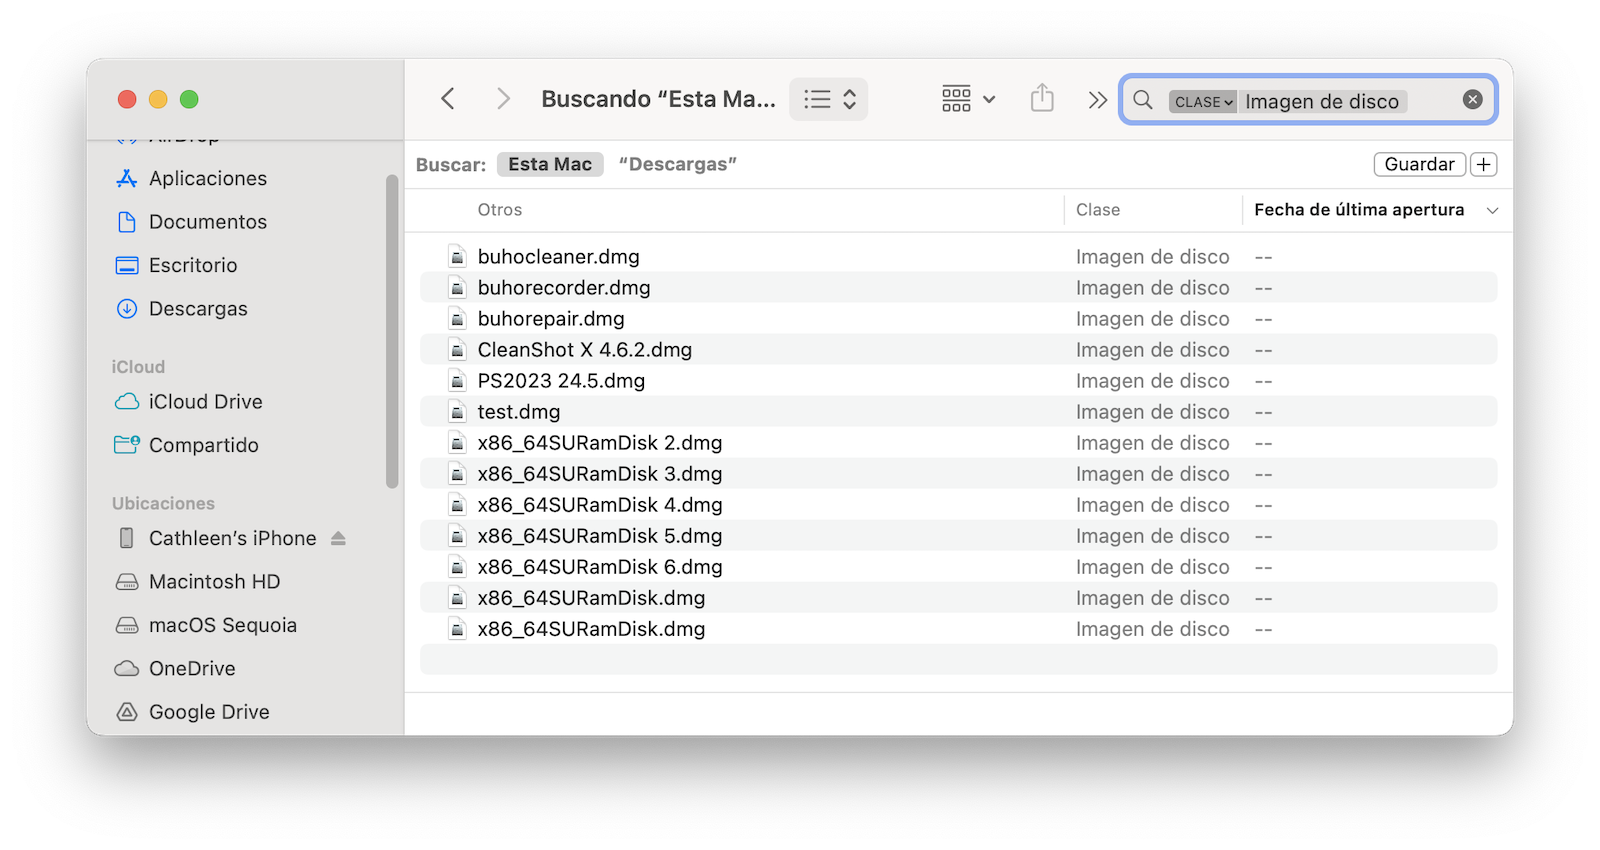Screen dimensions: 1600x850
Task: Select the file x86_64SURamDisk 6.dmg
Action: [600, 567]
